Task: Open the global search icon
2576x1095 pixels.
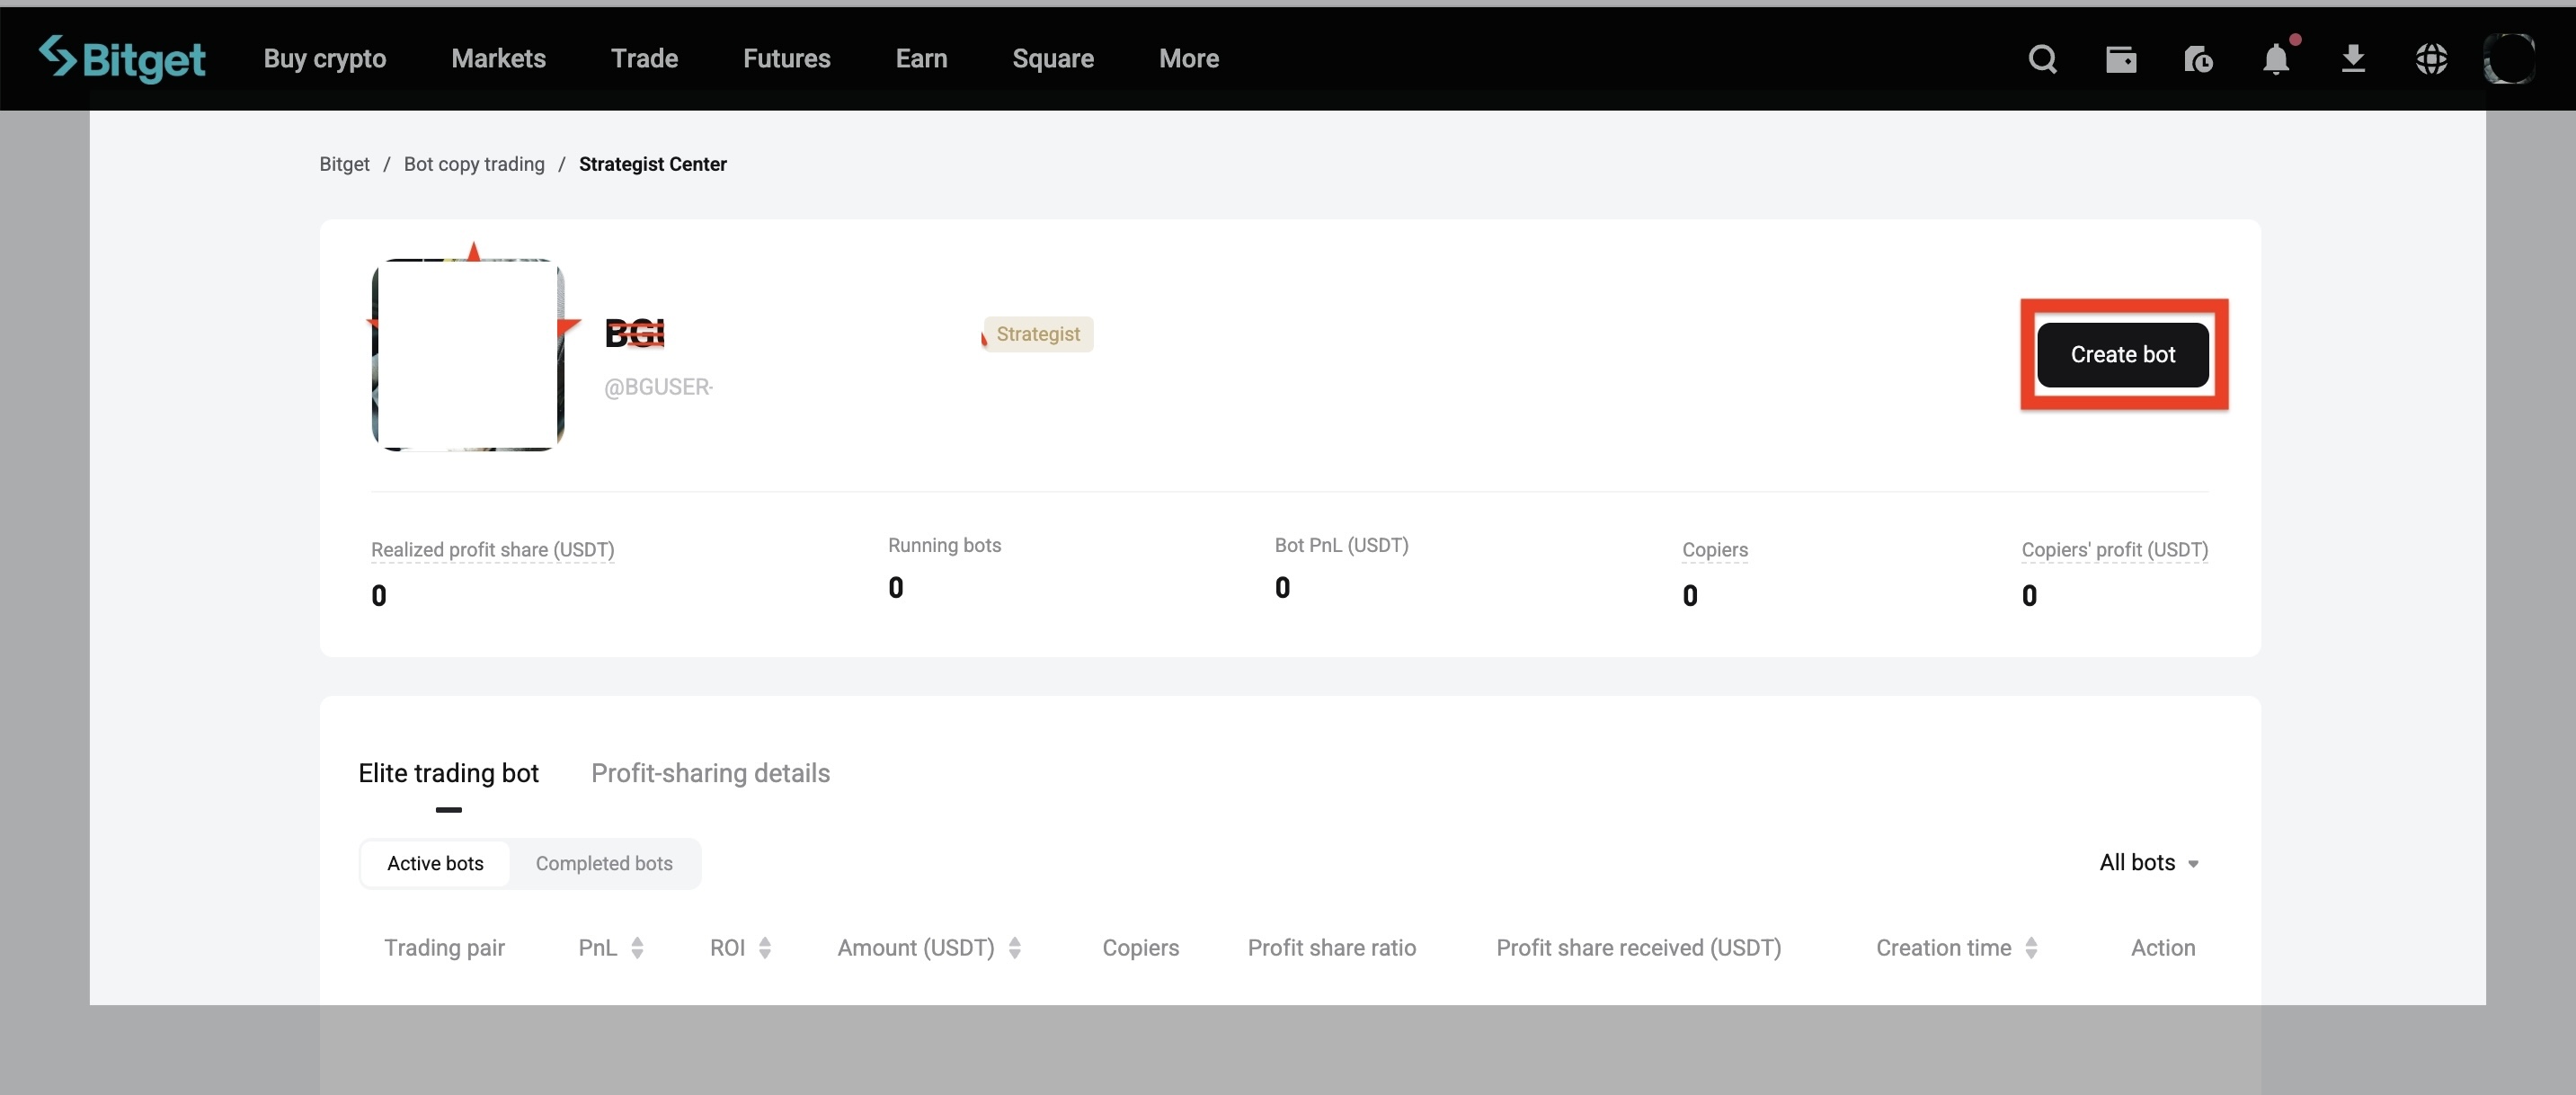Action: tap(2043, 59)
